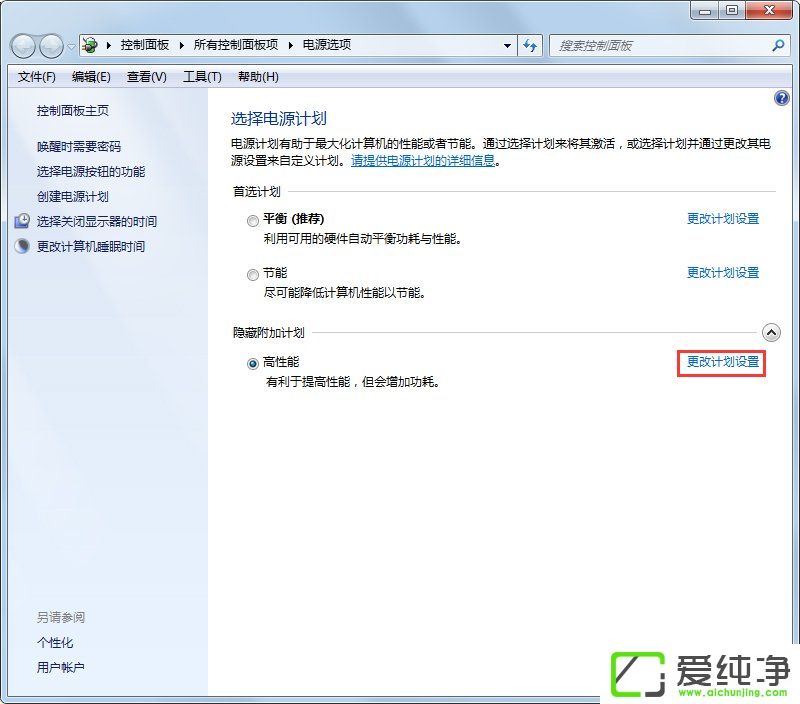Open the 查看 menu

coord(144,76)
